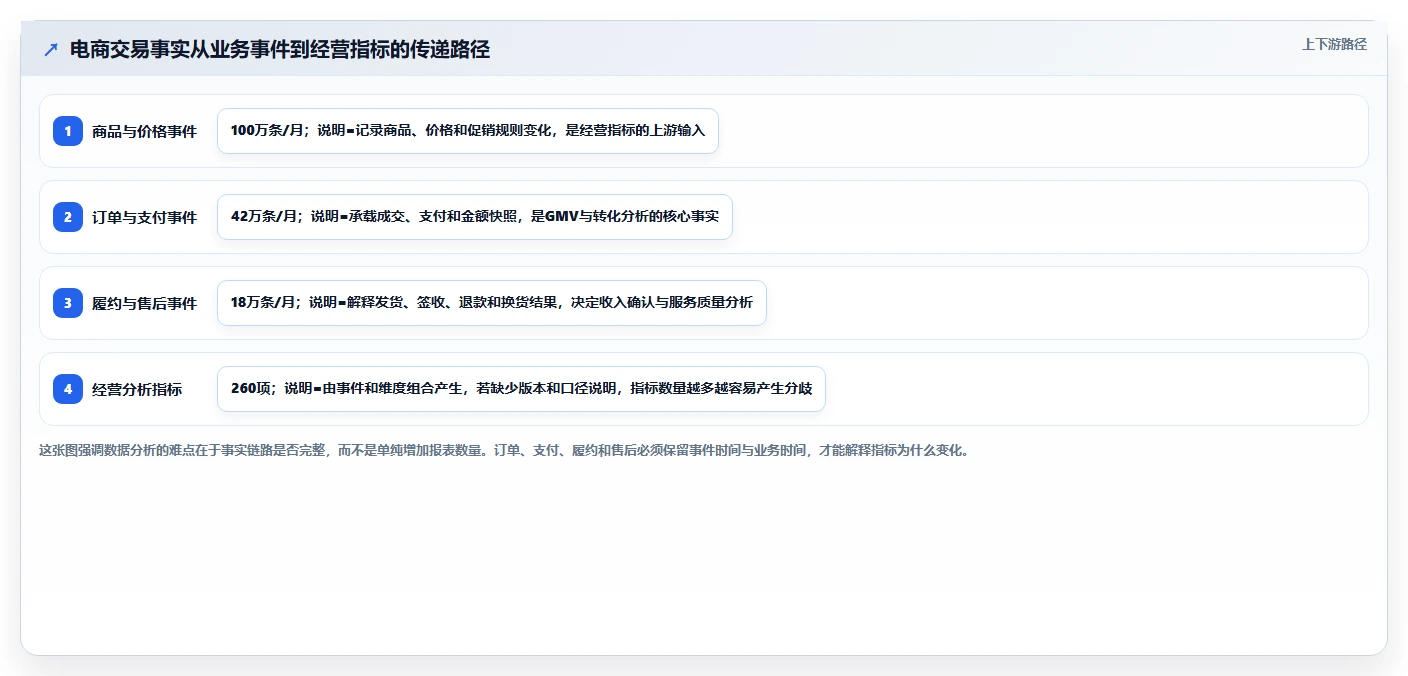Click the 订单与支付事件 label
Screen dimensions: 1408x676
(144, 217)
